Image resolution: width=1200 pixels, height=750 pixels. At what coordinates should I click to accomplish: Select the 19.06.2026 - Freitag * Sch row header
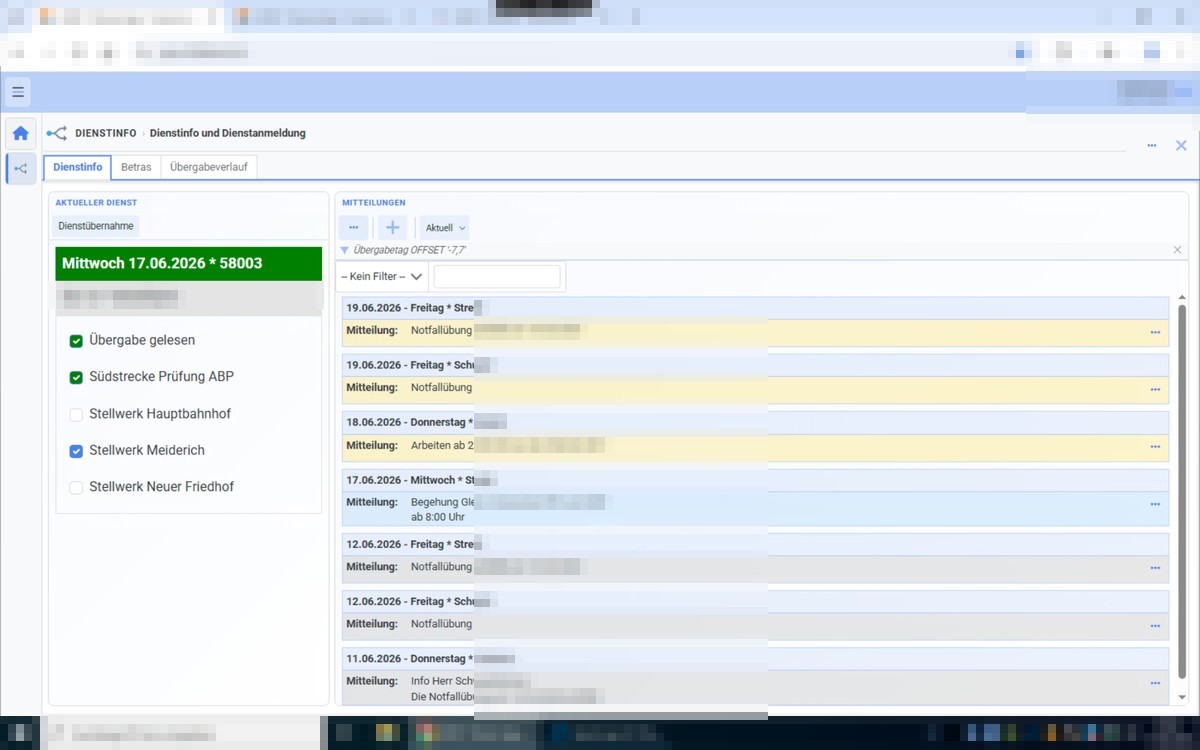(x=755, y=365)
